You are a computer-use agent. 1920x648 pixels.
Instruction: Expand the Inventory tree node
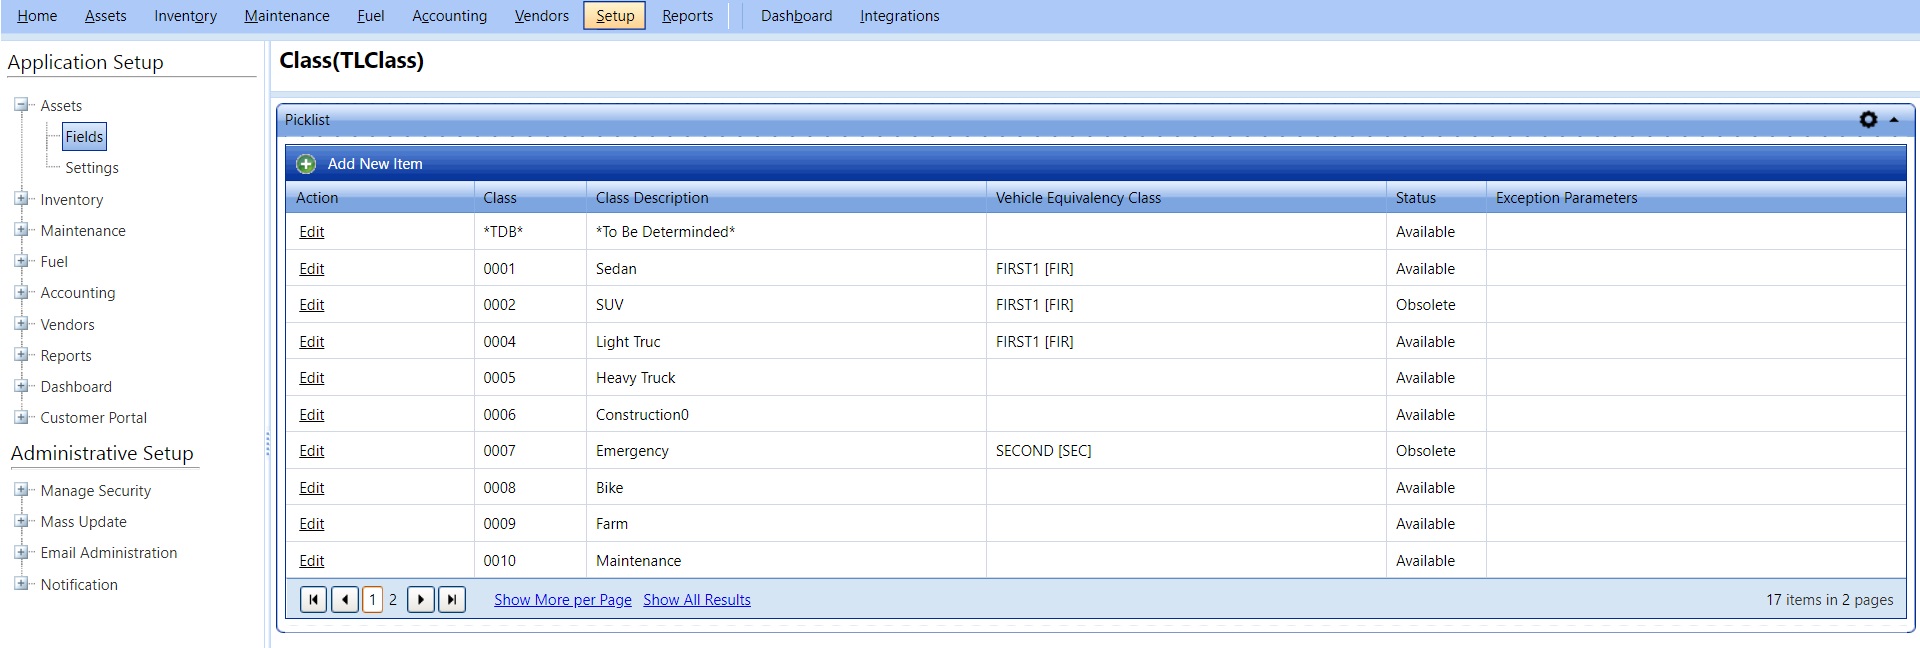coord(21,199)
